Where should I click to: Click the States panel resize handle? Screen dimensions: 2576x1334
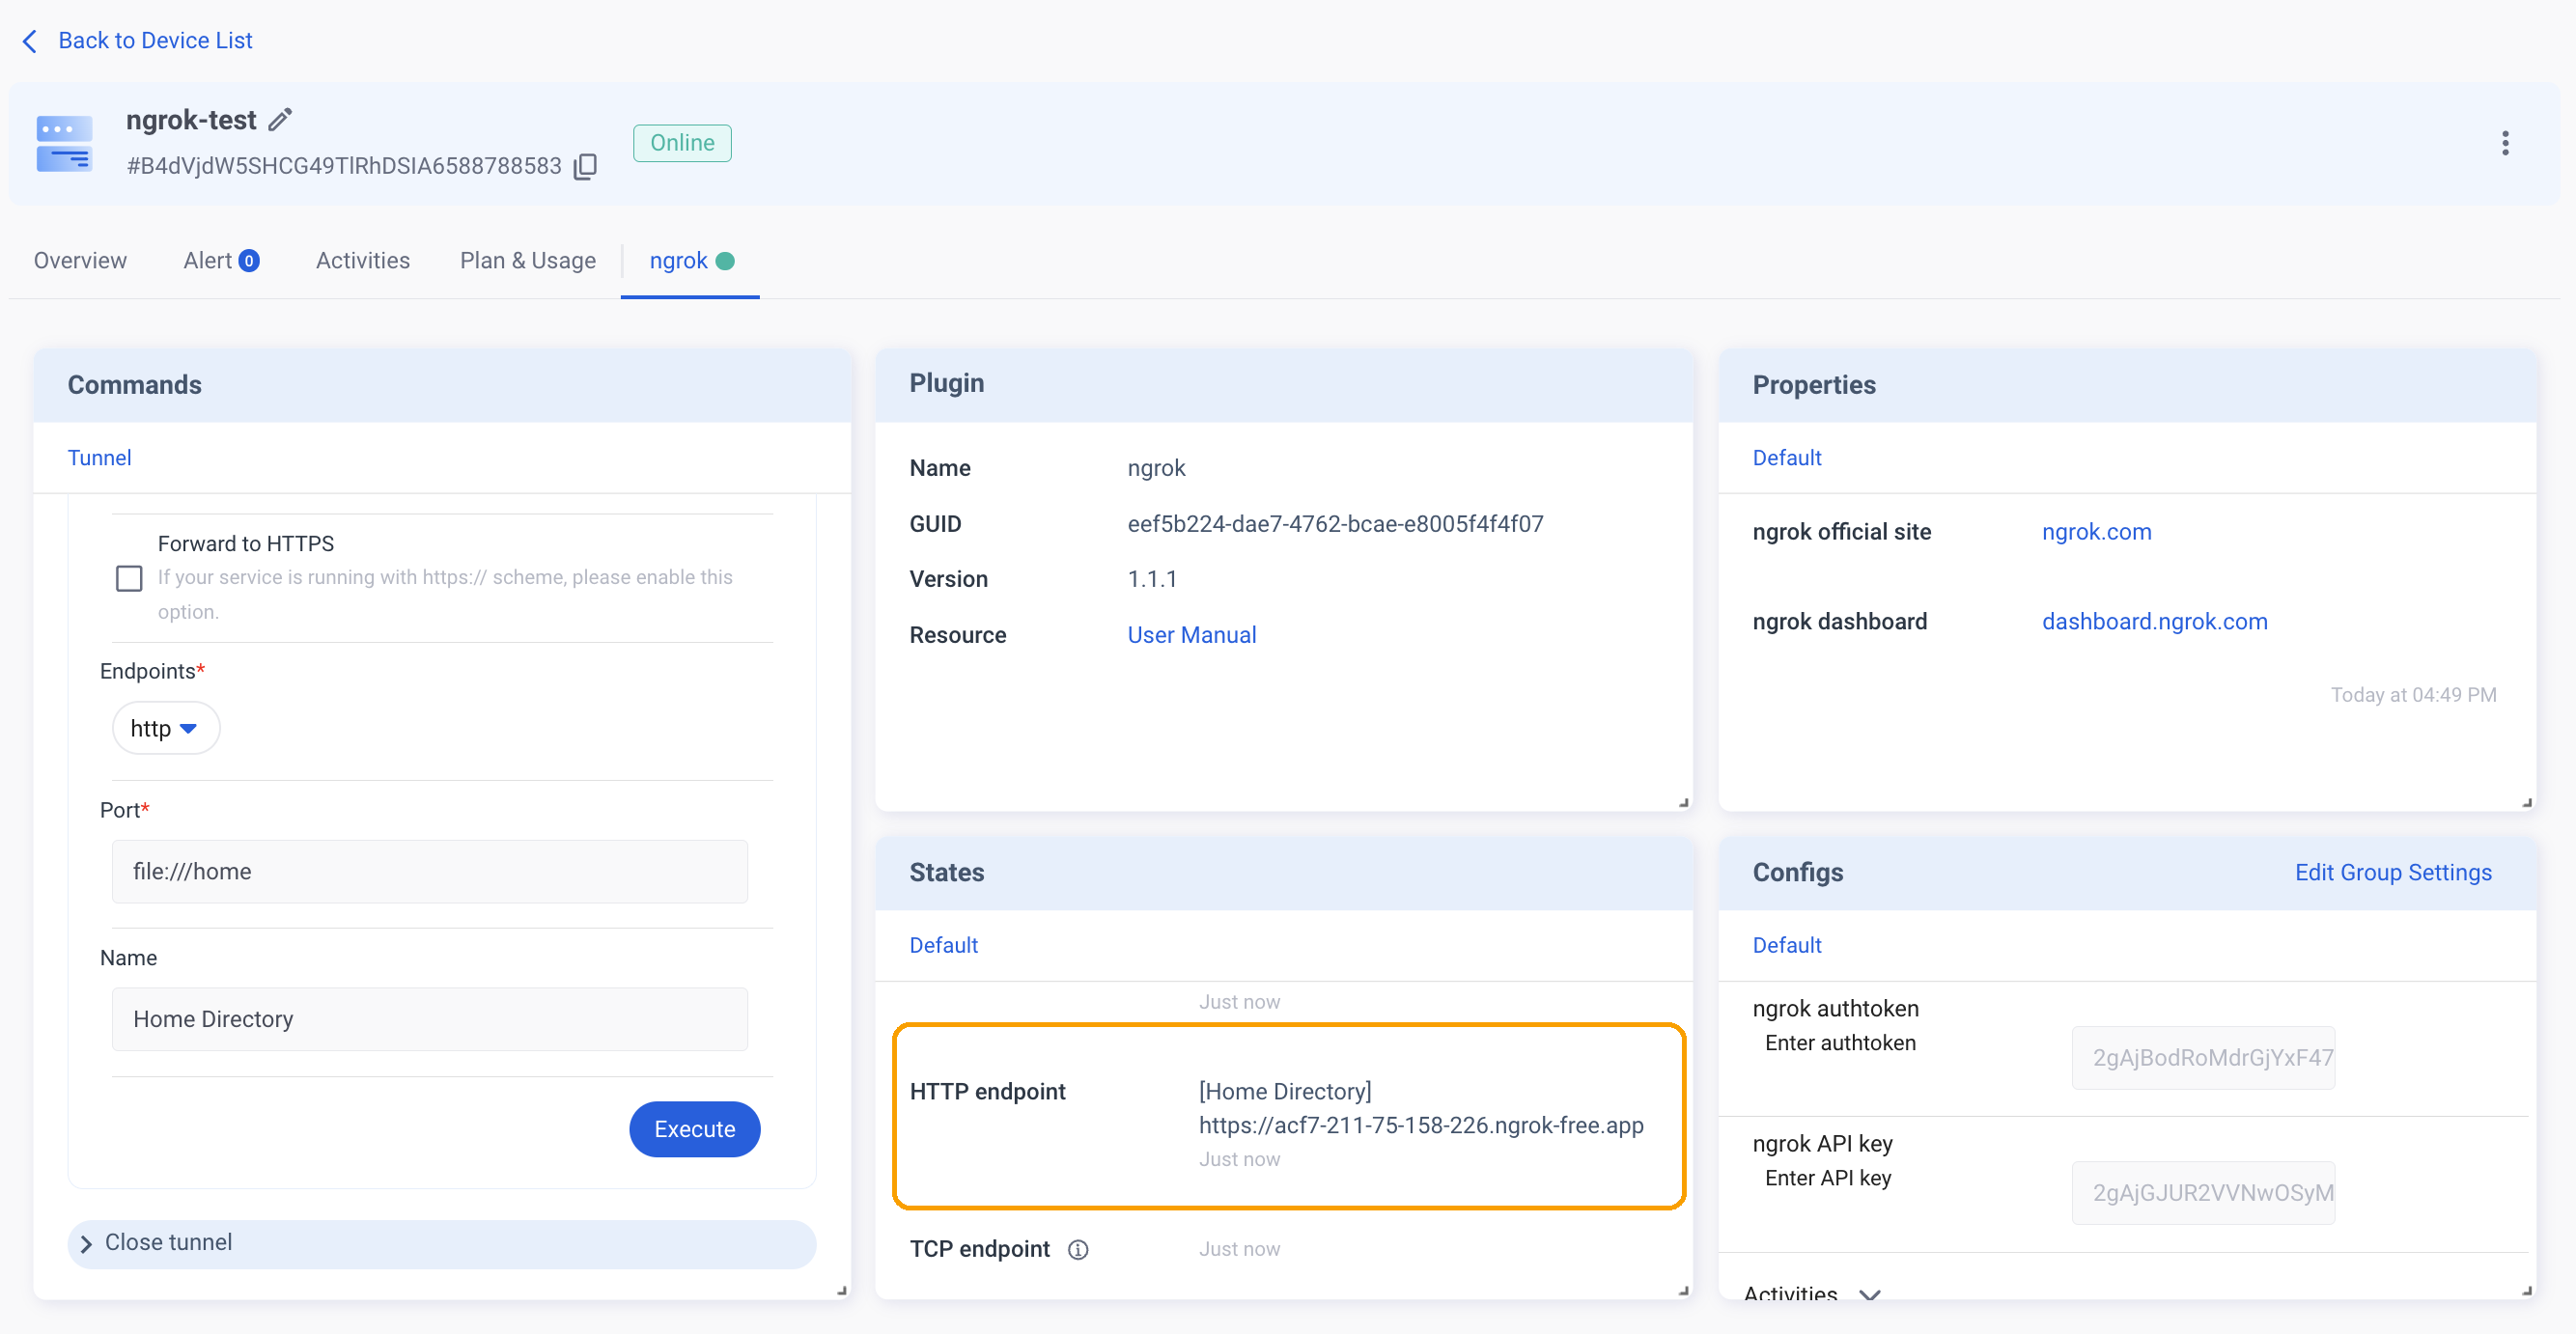pyautogui.click(x=1684, y=1291)
